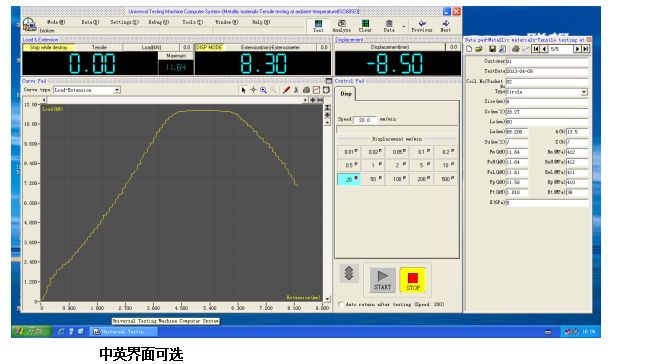Click the scissors cut icon in Curve Pad
653x364 pixels.
coord(296,90)
